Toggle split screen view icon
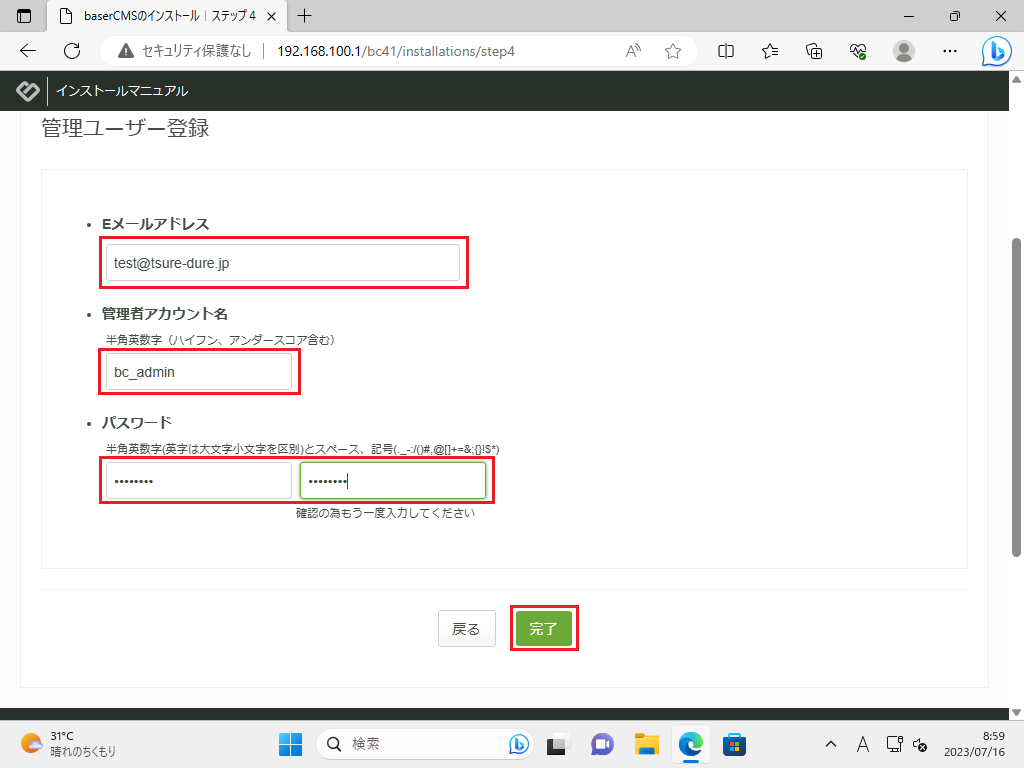 (727, 51)
